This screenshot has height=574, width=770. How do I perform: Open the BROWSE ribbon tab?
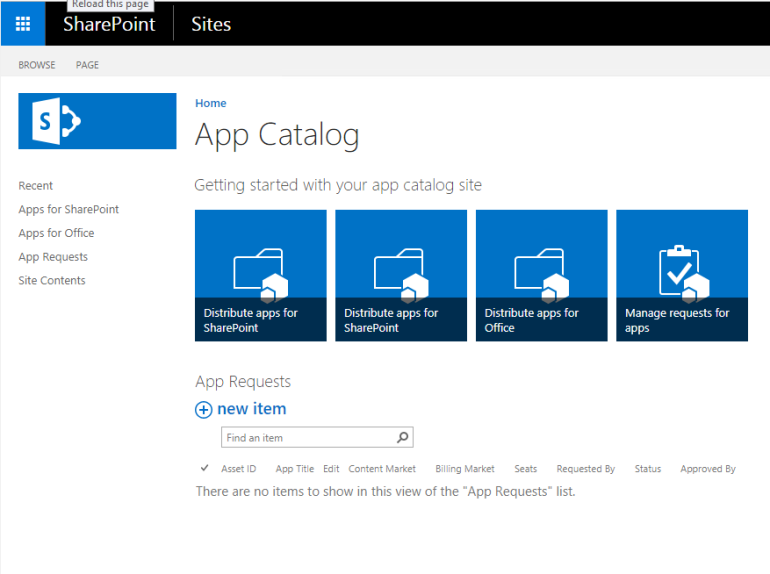point(37,65)
